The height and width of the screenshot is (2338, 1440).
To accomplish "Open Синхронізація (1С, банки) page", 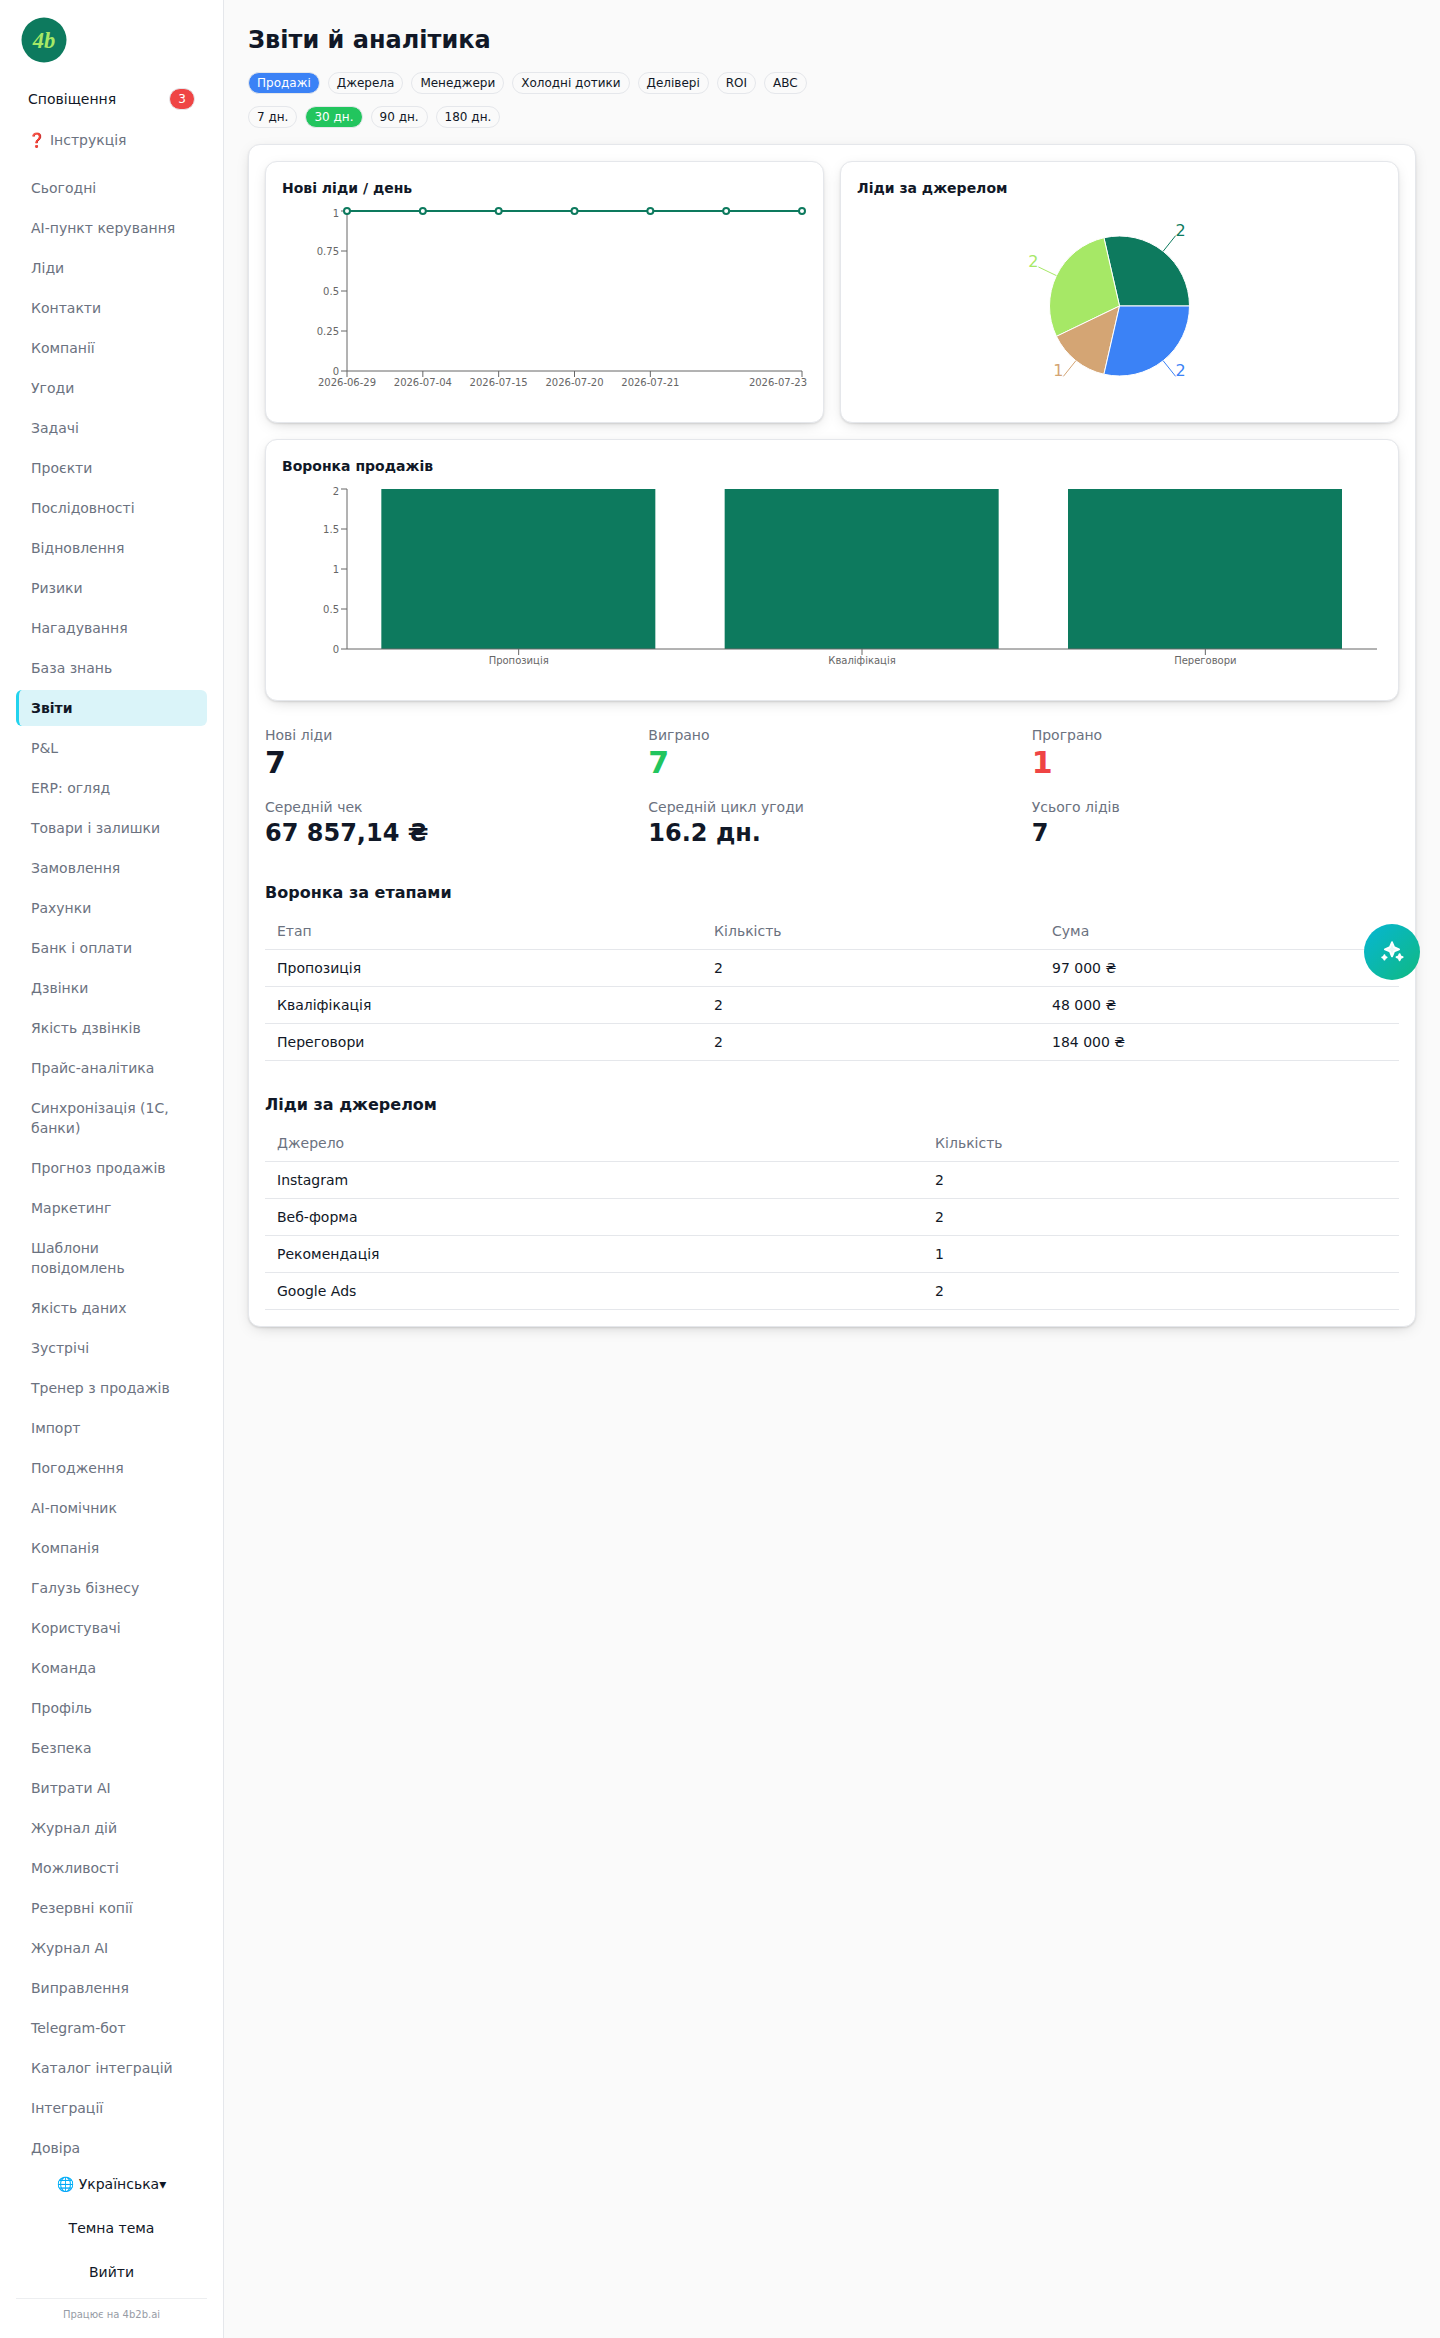I will (111, 1118).
